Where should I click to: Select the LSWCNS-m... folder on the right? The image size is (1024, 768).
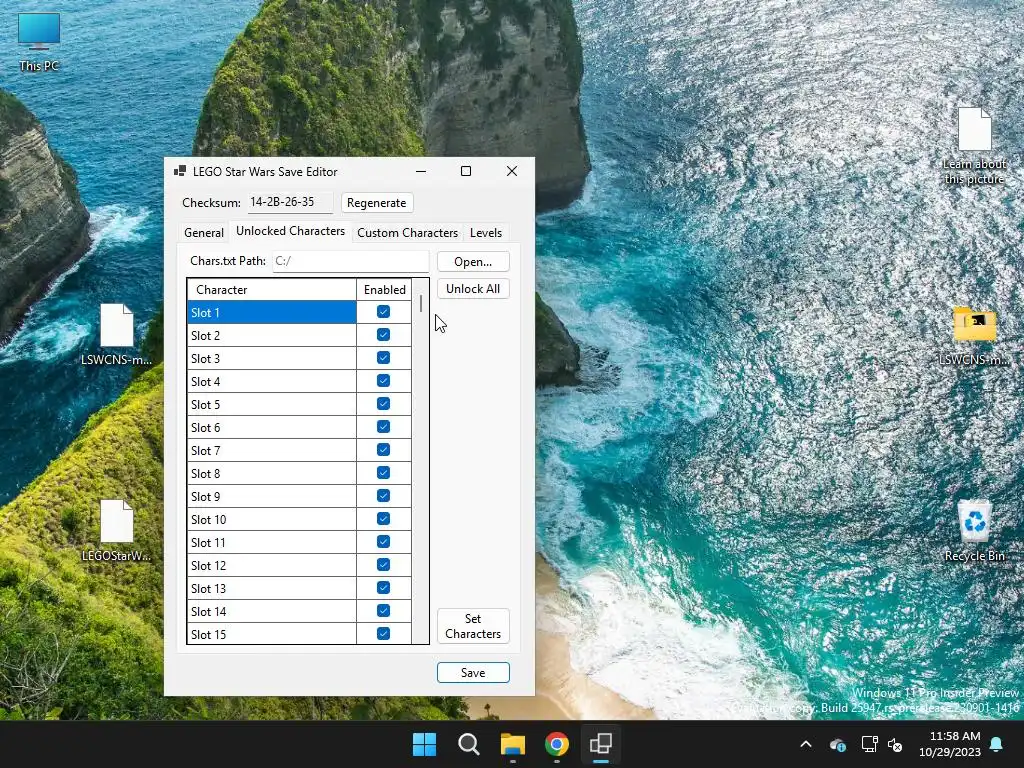974,334
